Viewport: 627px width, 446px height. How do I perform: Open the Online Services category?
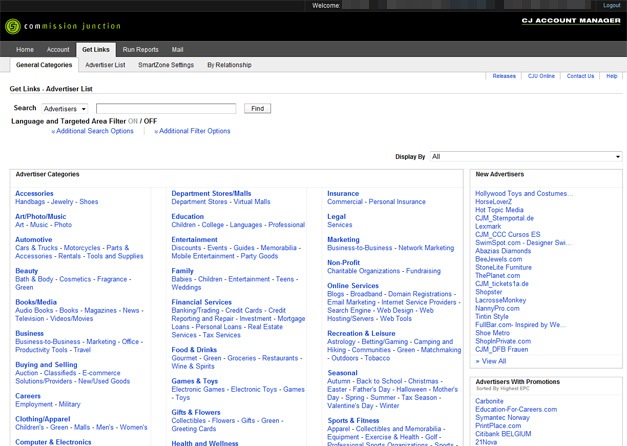pos(353,286)
